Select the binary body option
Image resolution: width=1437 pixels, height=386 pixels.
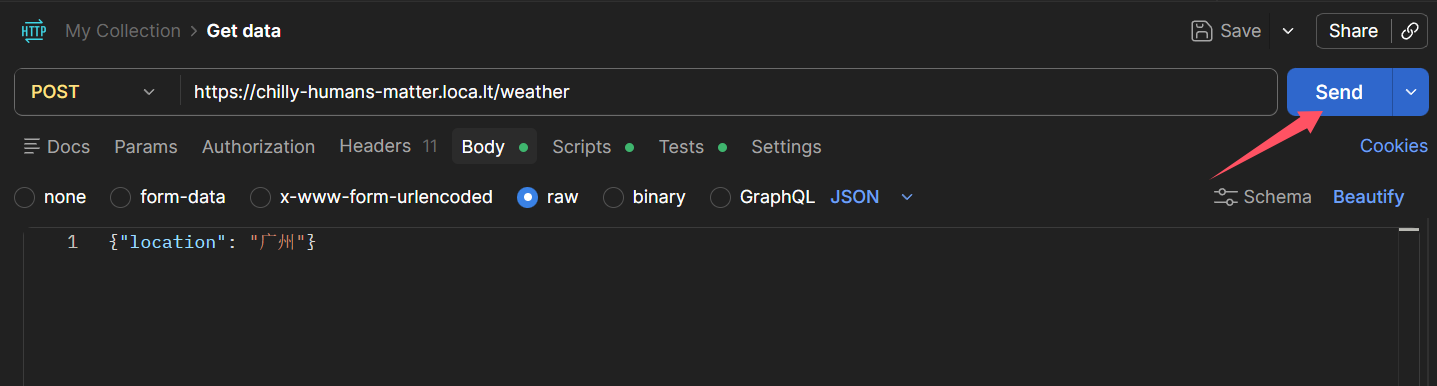point(613,197)
